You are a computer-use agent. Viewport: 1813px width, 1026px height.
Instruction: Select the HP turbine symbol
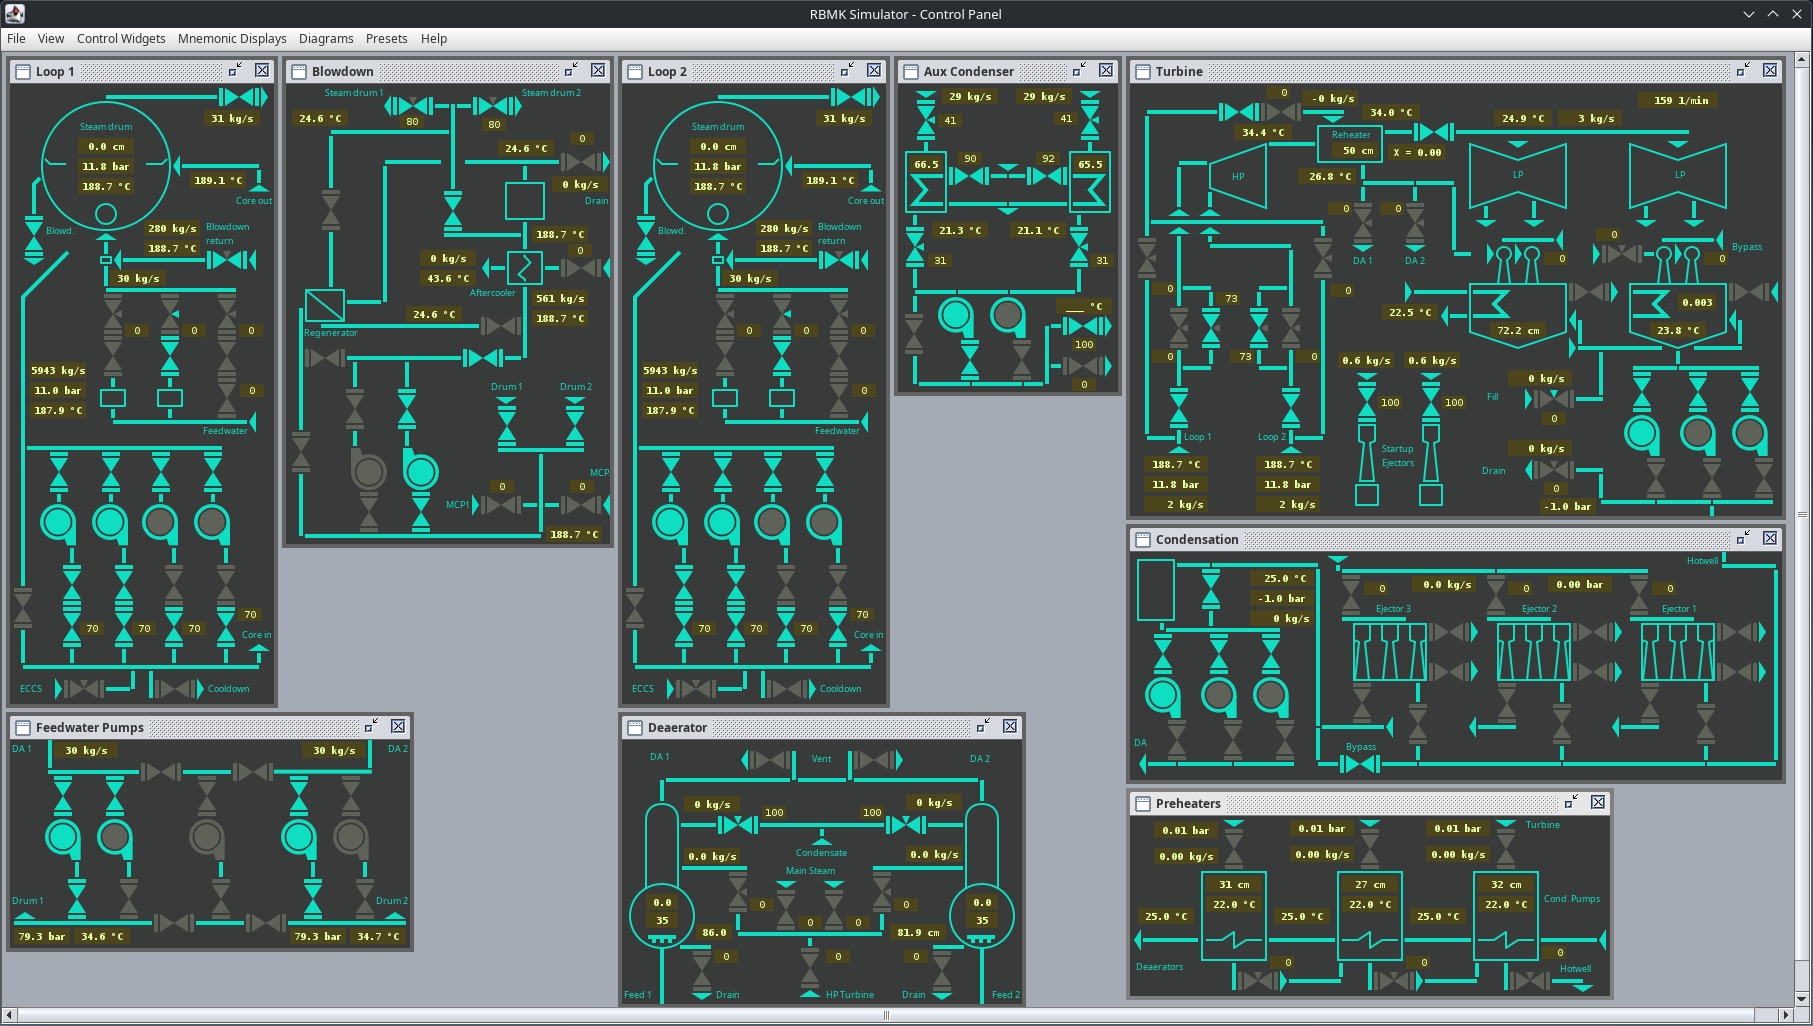coord(1237,177)
